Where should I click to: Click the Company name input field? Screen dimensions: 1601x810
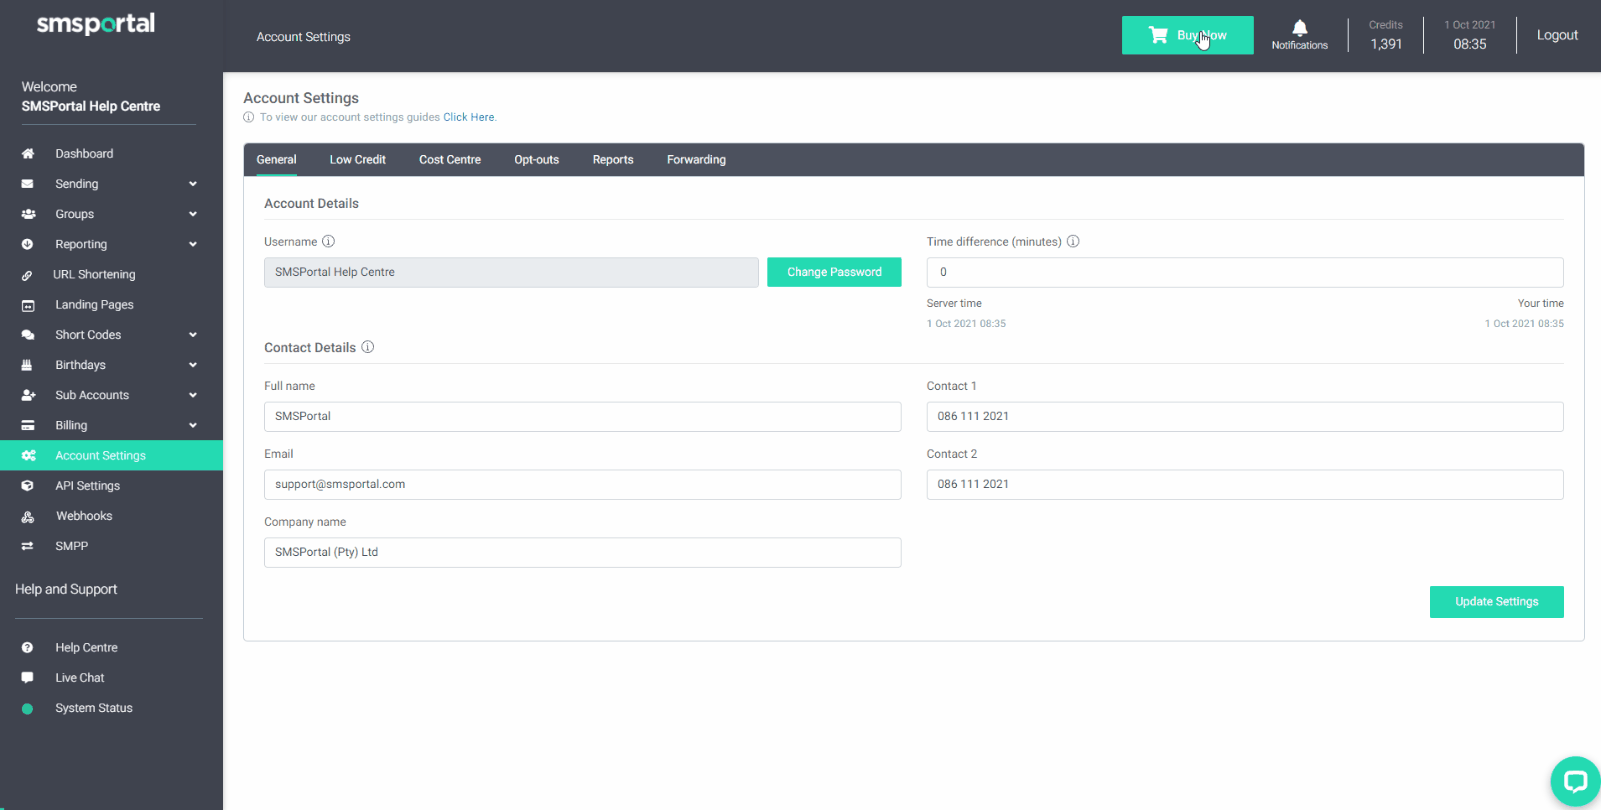point(582,552)
